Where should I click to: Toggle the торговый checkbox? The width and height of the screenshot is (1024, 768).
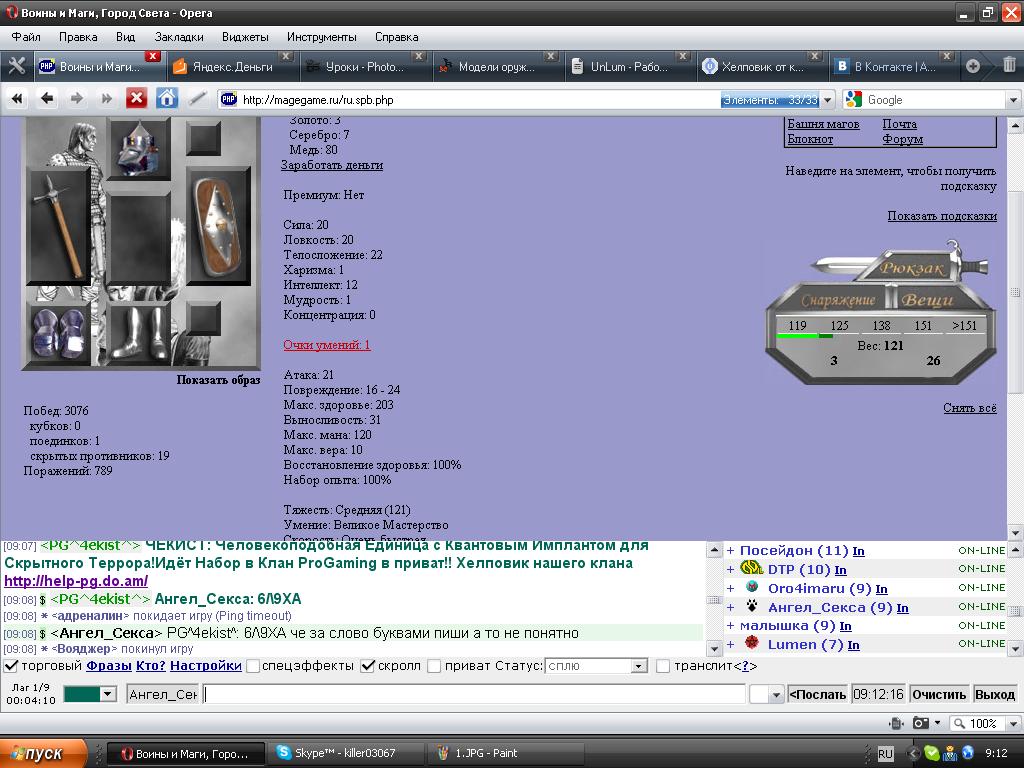point(11,666)
